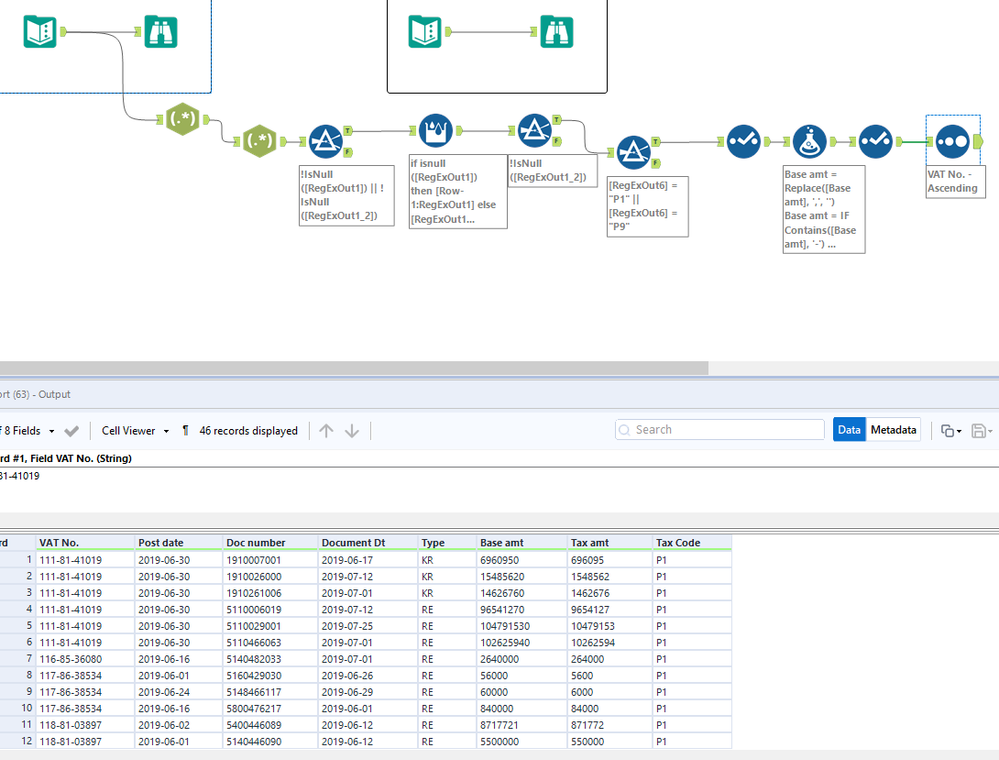Select row number 8 header

17,675
